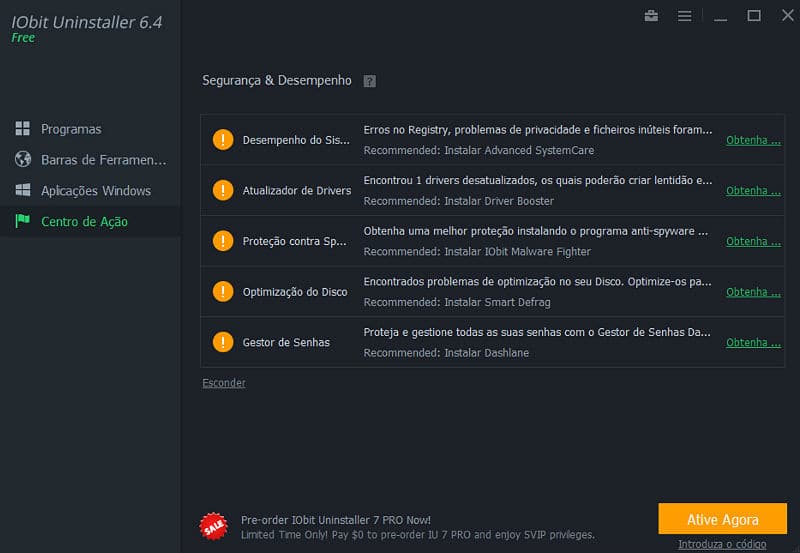800x553 pixels.
Task: Minimize the IObit Uninstaller window
Action: (x=720, y=19)
